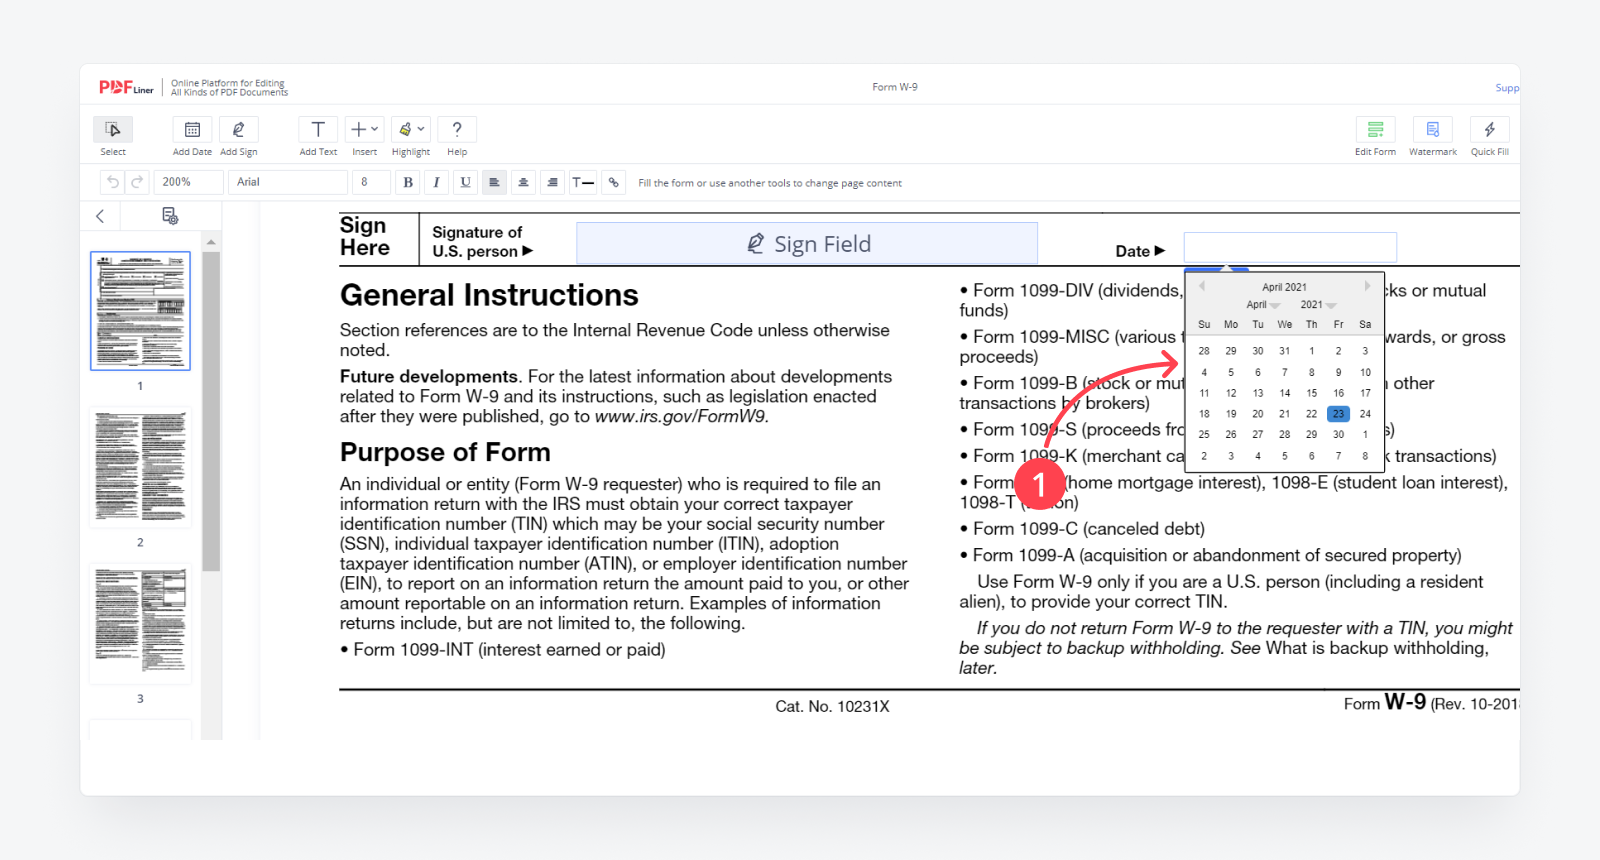Select April 30 in the calendar

click(1338, 435)
